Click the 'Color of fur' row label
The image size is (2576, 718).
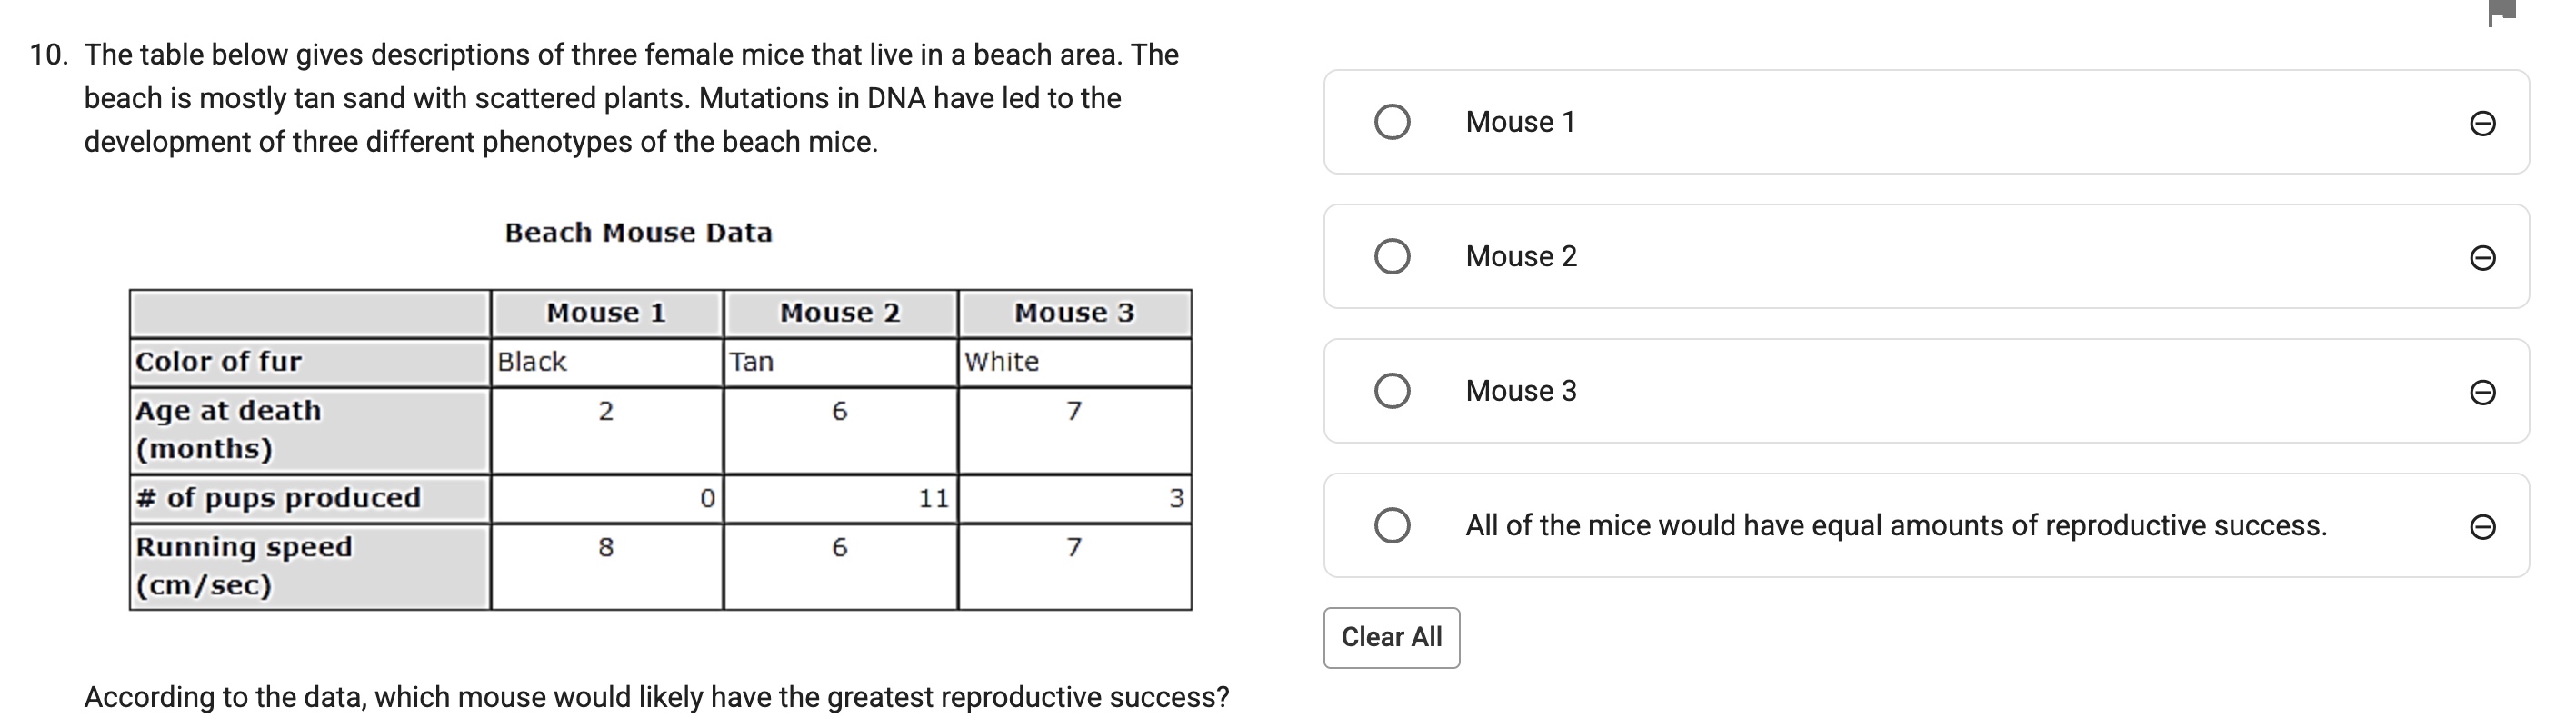click(219, 362)
